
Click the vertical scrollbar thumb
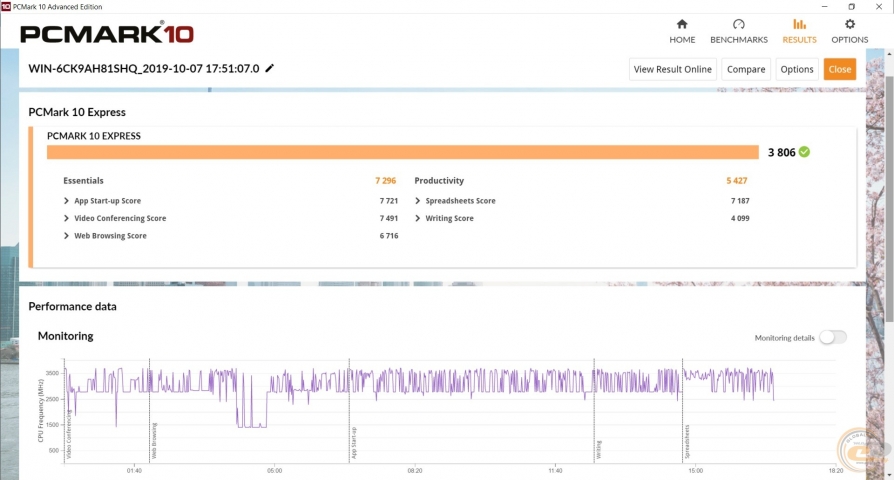click(889, 197)
